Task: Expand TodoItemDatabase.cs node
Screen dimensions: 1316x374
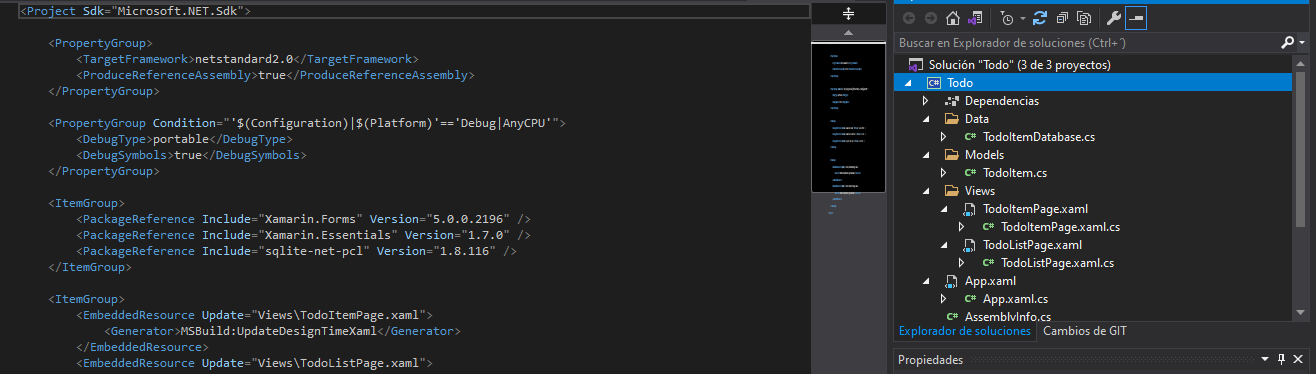Action: (943, 137)
